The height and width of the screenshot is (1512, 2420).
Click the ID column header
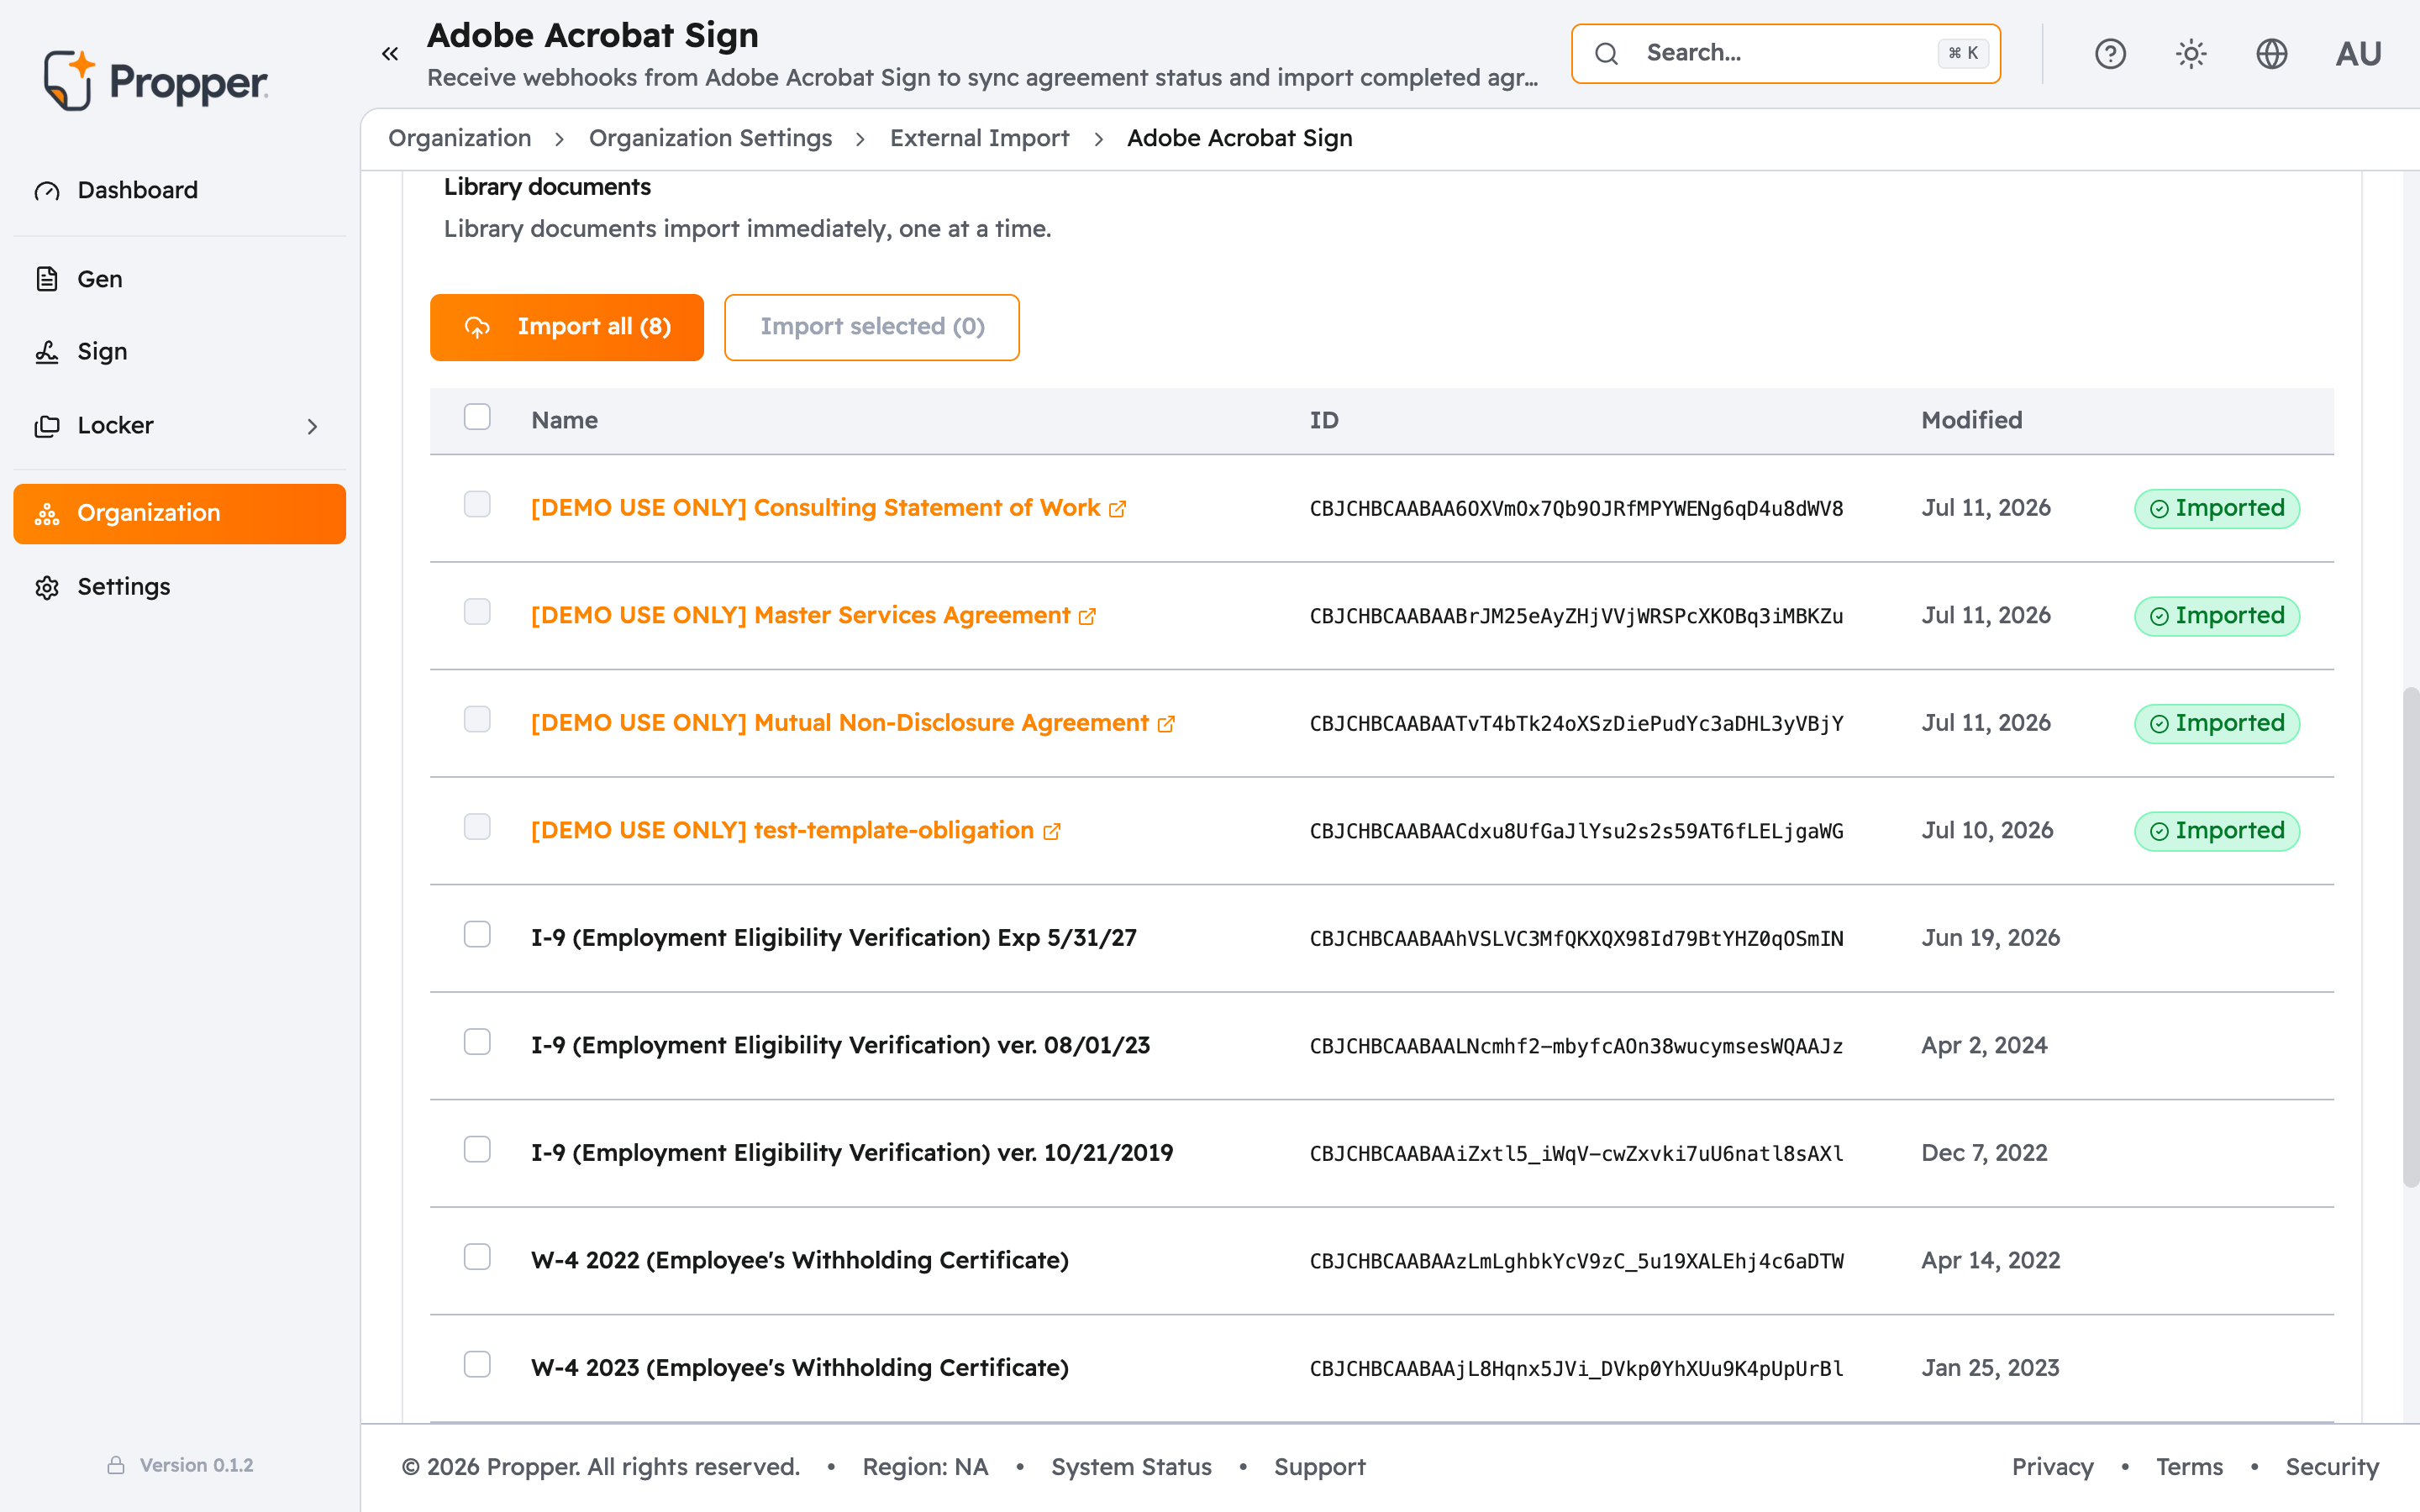(1324, 420)
